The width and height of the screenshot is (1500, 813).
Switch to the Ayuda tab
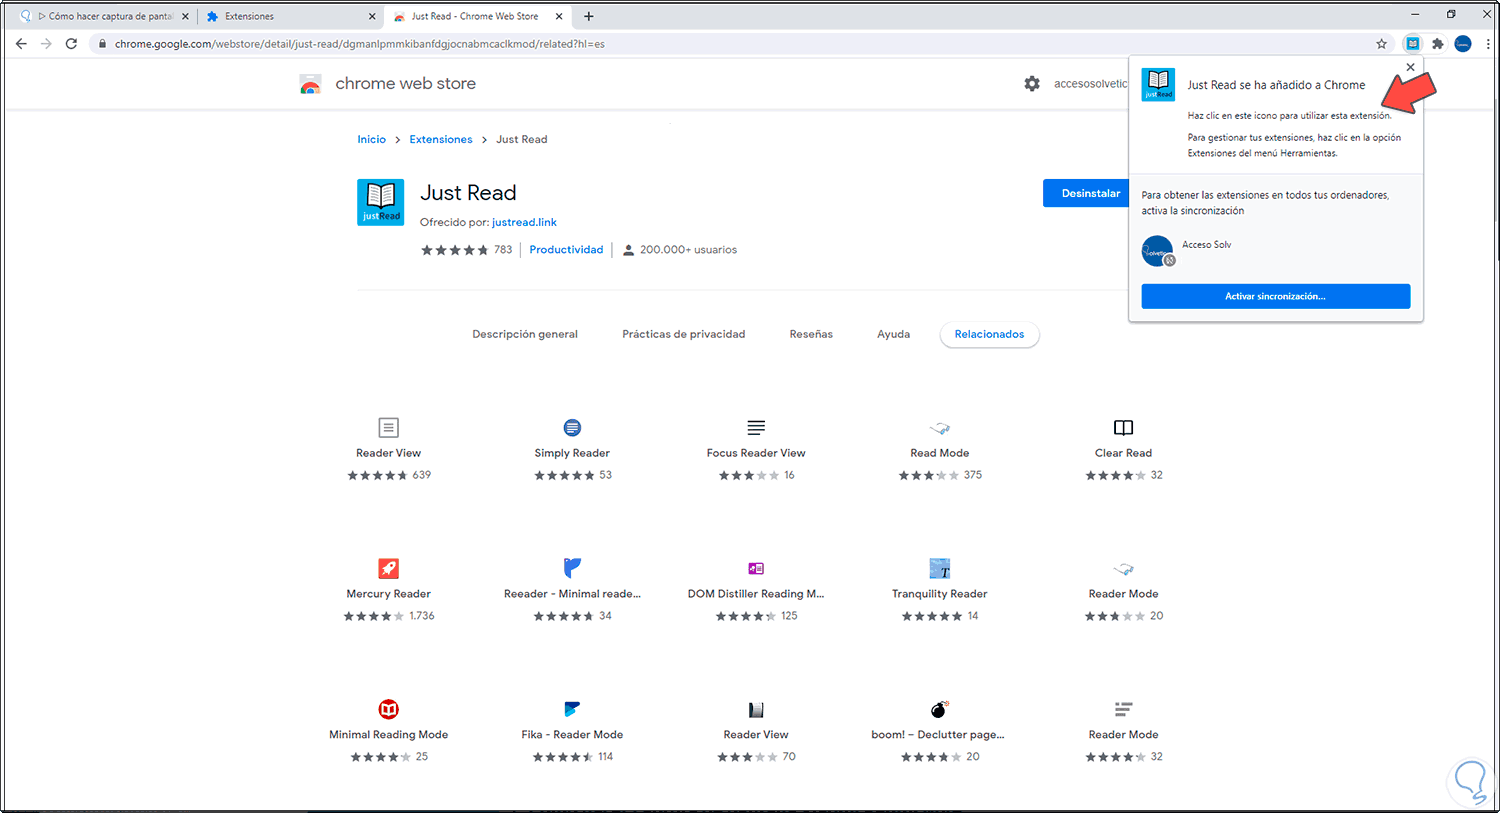pos(894,334)
